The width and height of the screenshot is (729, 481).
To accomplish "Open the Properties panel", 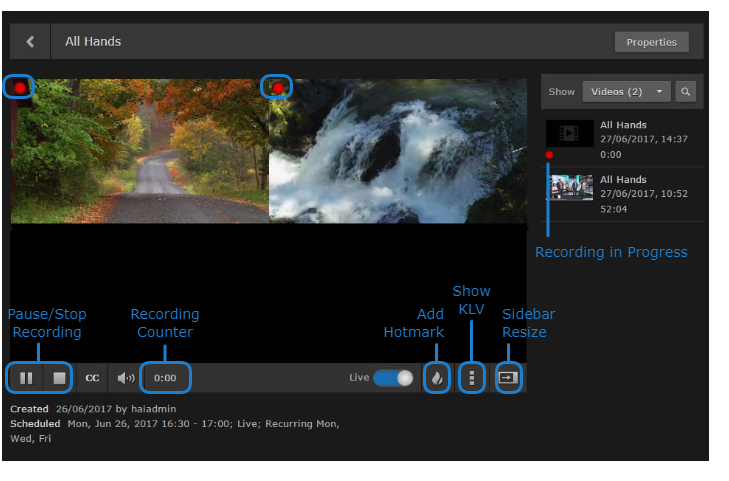I will (651, 42).
